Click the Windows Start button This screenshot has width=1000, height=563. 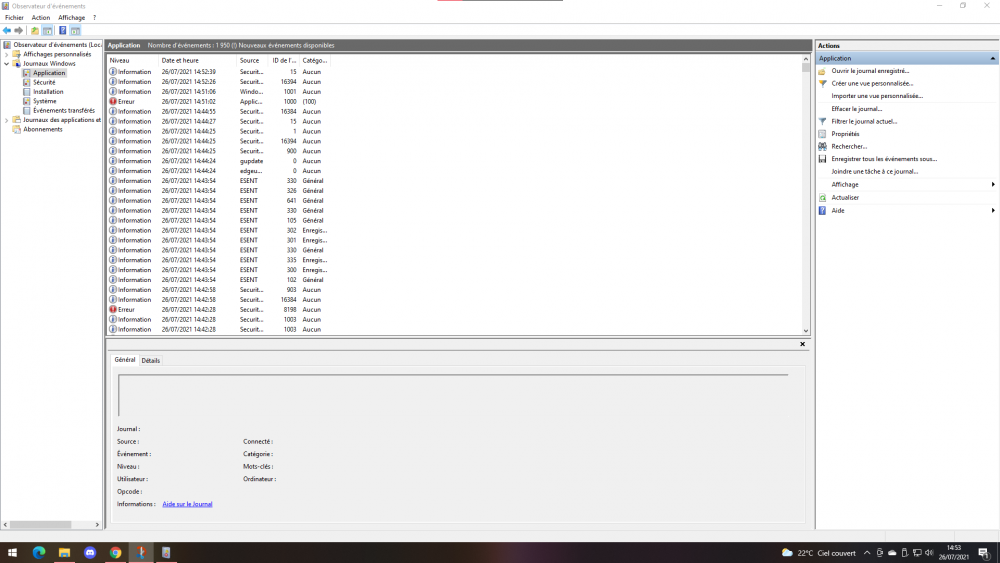point(13,553)
